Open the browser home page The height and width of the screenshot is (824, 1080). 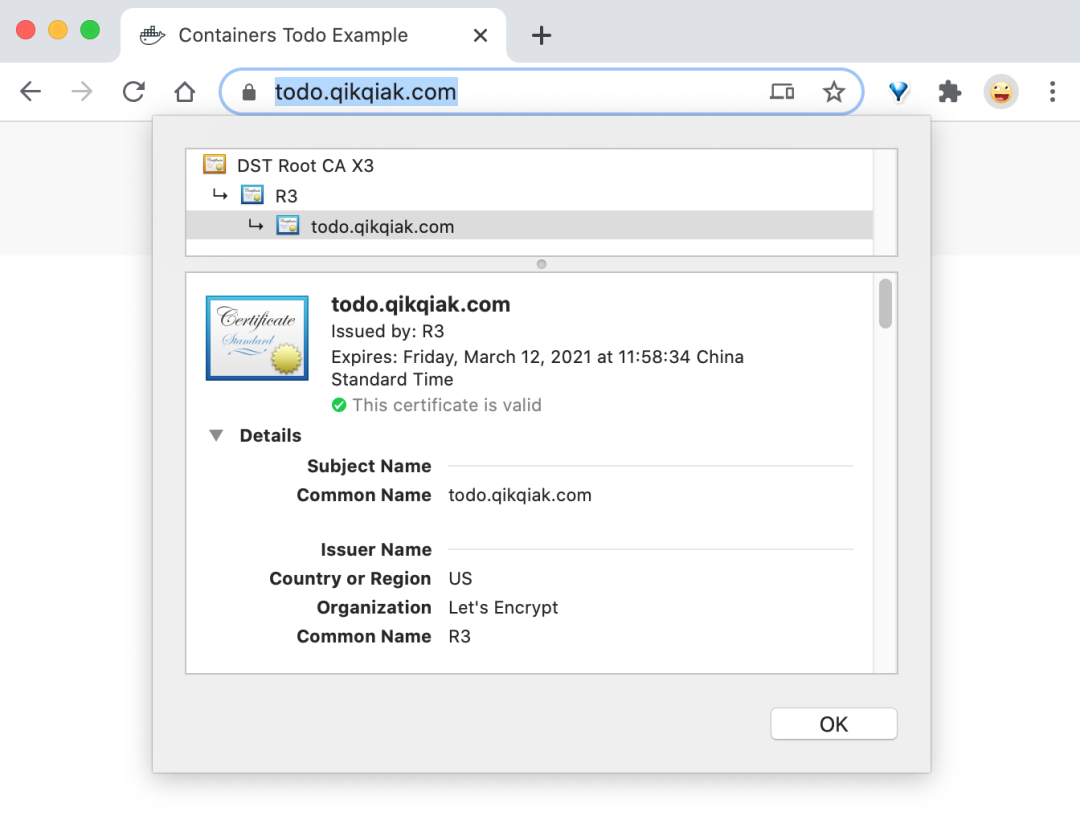(185, 91)
